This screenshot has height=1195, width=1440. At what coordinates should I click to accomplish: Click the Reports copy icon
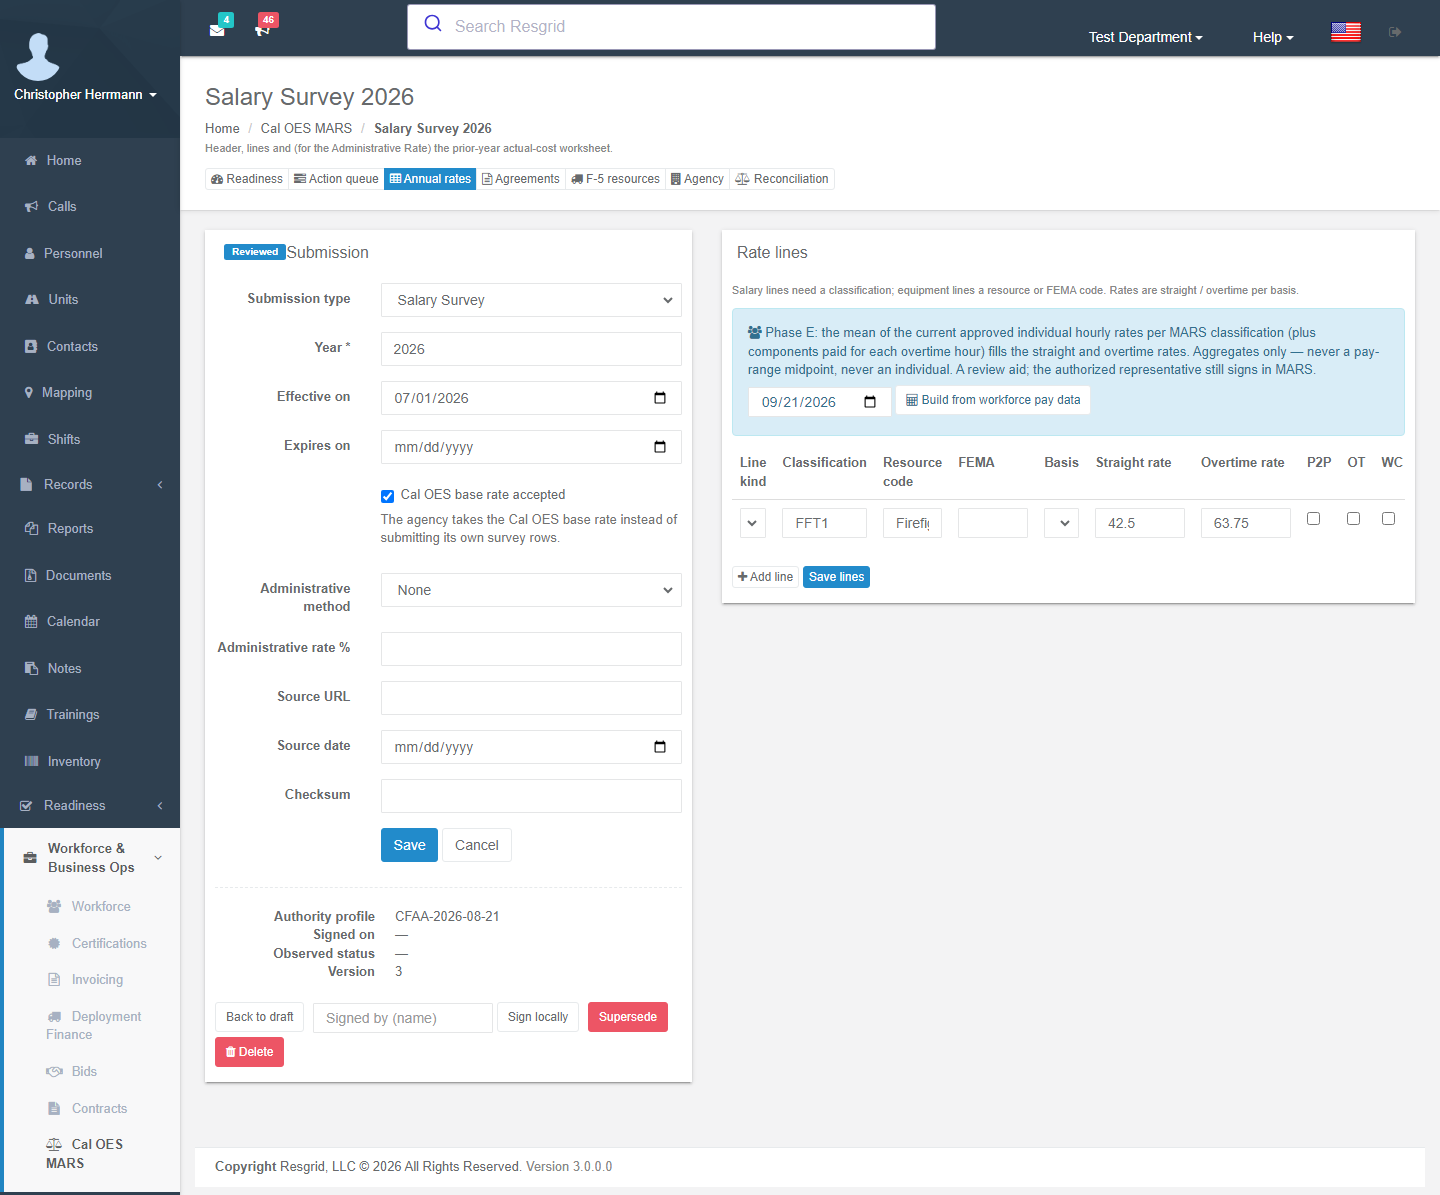tap(31, 529)
